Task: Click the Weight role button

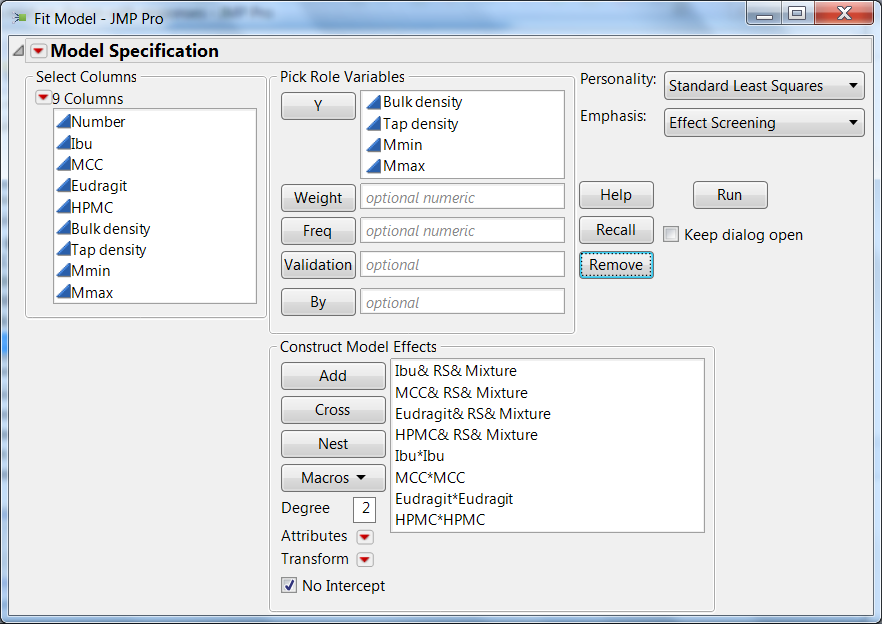Action: point(318,198)
